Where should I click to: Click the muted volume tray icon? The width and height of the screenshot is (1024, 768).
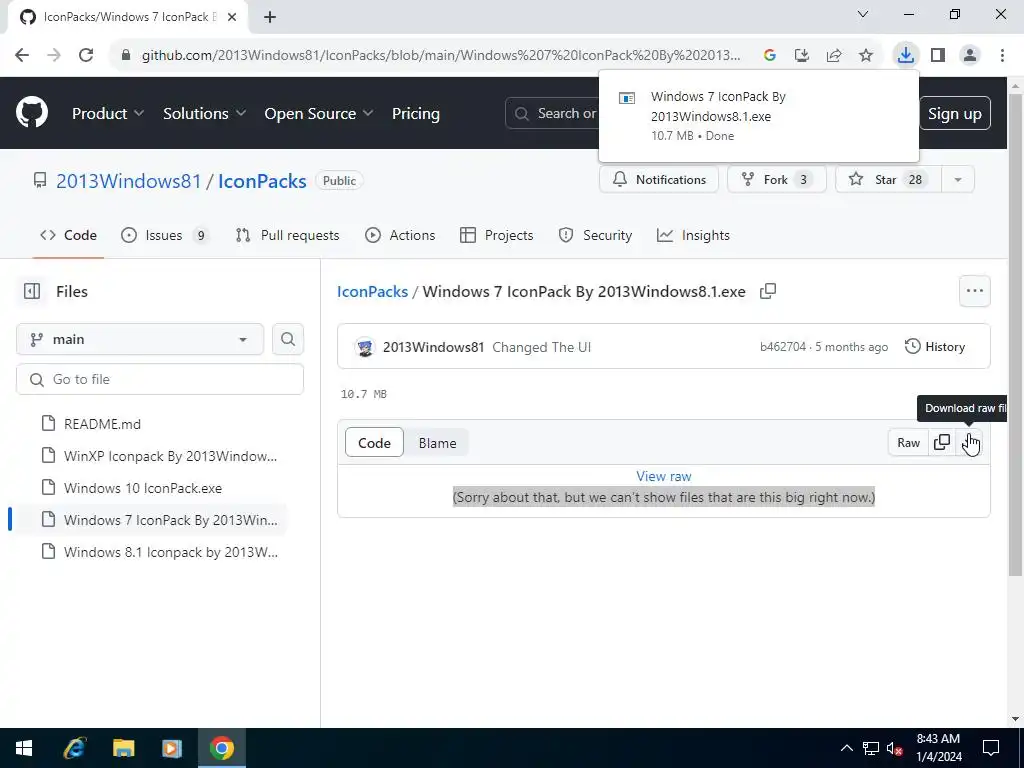pos(894,748)
